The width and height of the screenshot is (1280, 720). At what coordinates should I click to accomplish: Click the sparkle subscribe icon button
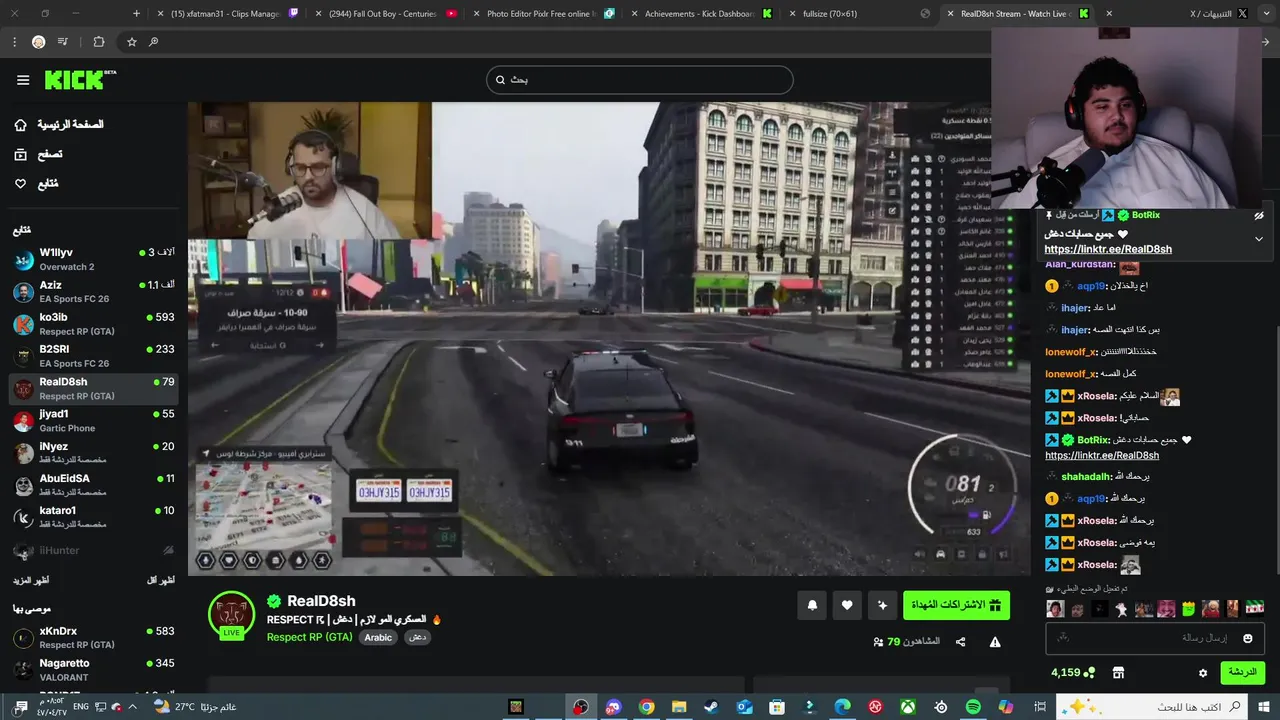tap(882, 605)
